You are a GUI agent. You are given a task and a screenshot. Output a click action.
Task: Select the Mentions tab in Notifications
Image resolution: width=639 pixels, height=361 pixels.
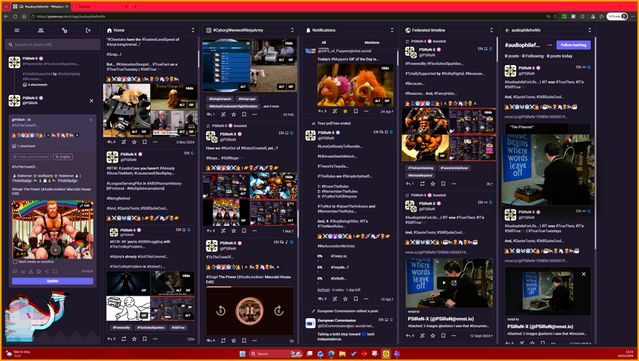[x=372, y=42]
